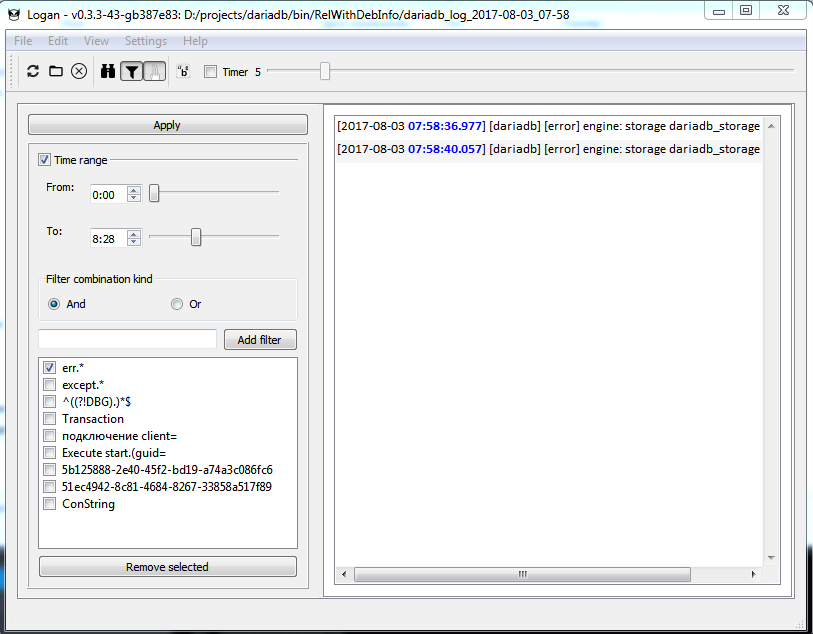Viewport: 813px width, 634px height.
Task: Minimize the Logan window
Action: click(719, 10)
